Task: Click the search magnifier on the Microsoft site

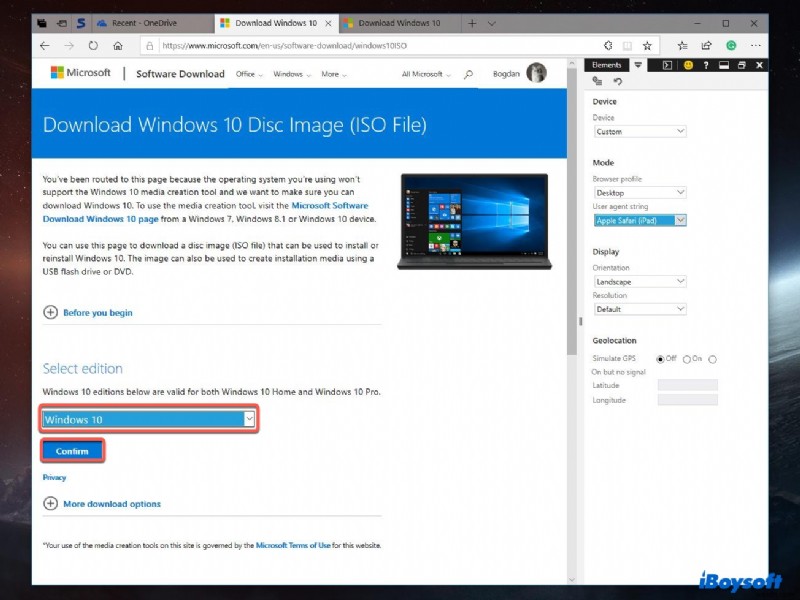Action: [469, 72]
